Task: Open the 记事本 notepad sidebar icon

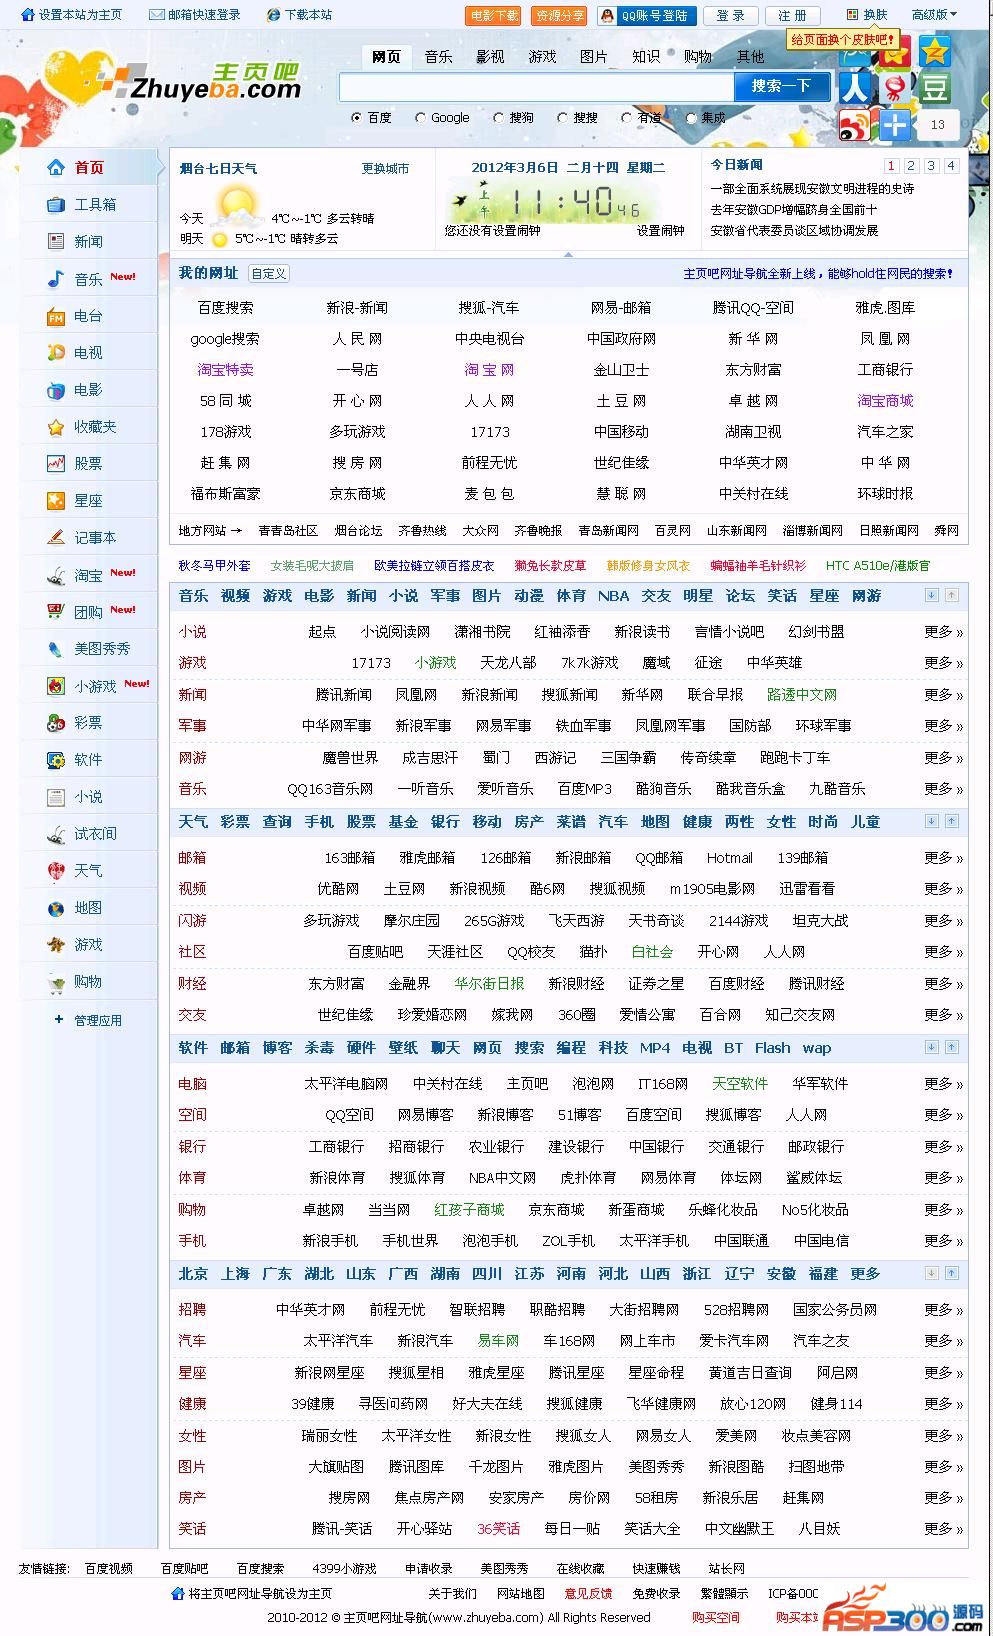Action: 56,537
